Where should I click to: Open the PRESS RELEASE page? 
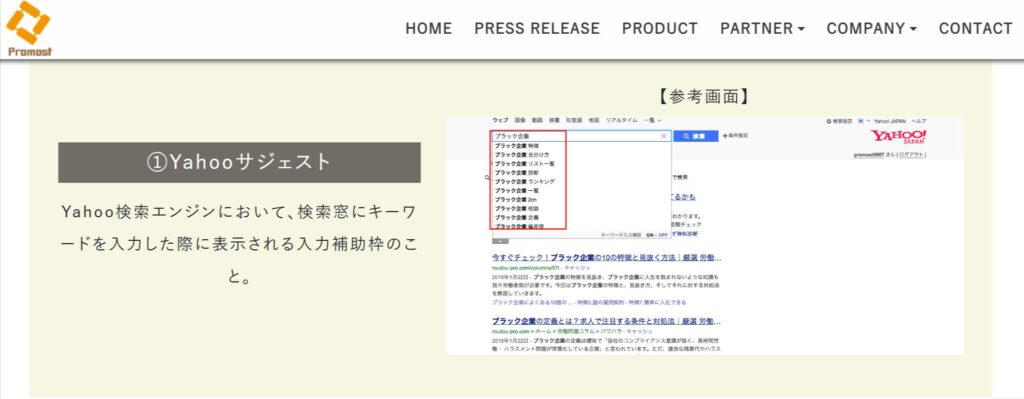pos(537,29)
